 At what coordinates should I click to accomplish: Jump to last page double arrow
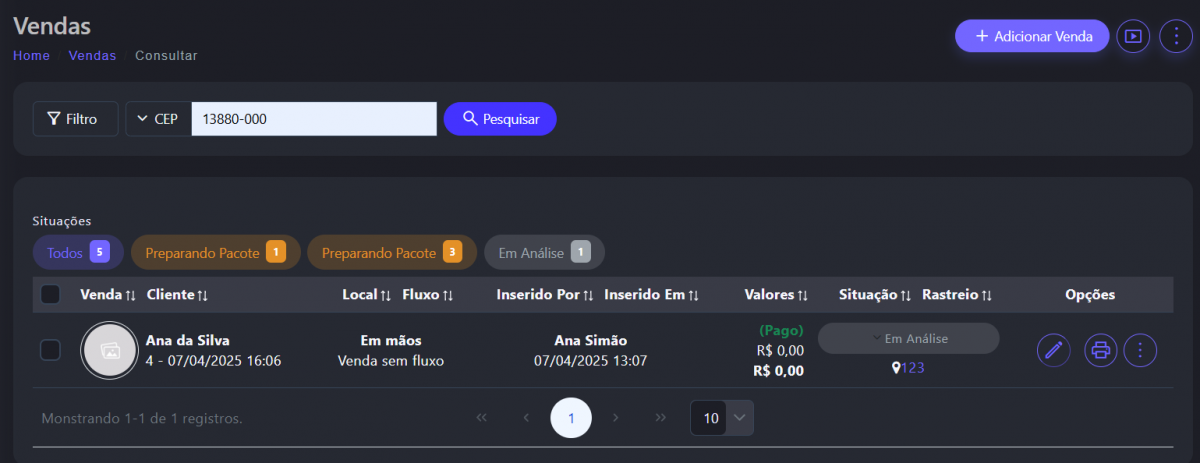[x=660, y=418]
